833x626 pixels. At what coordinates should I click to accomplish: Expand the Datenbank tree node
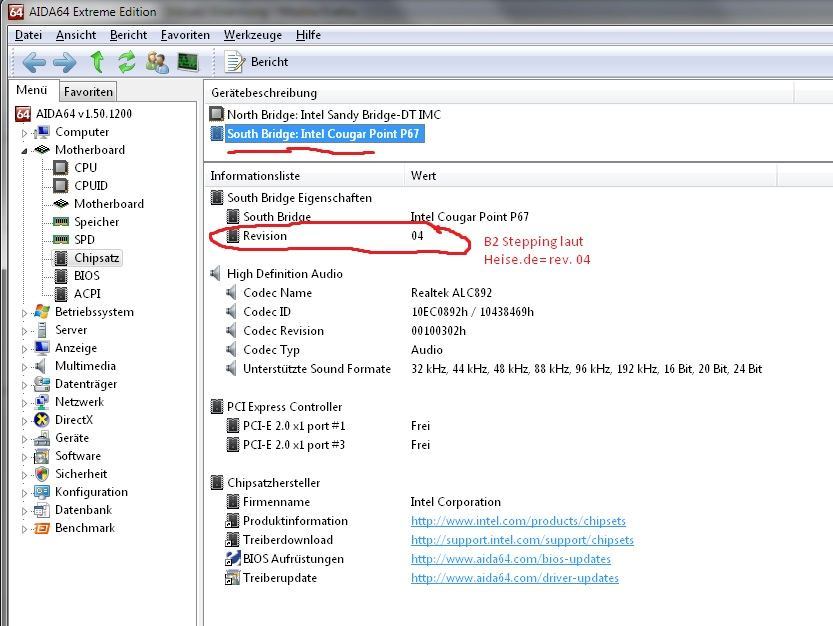point(24,511)
